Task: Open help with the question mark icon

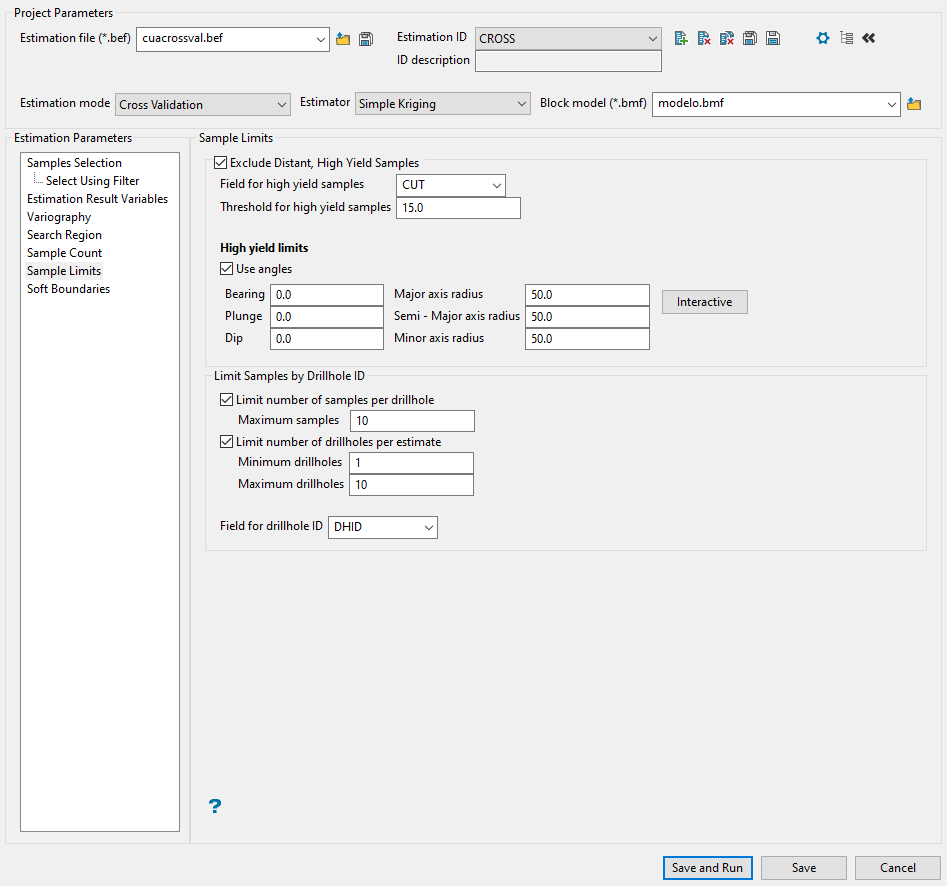Action: [214, 806]
